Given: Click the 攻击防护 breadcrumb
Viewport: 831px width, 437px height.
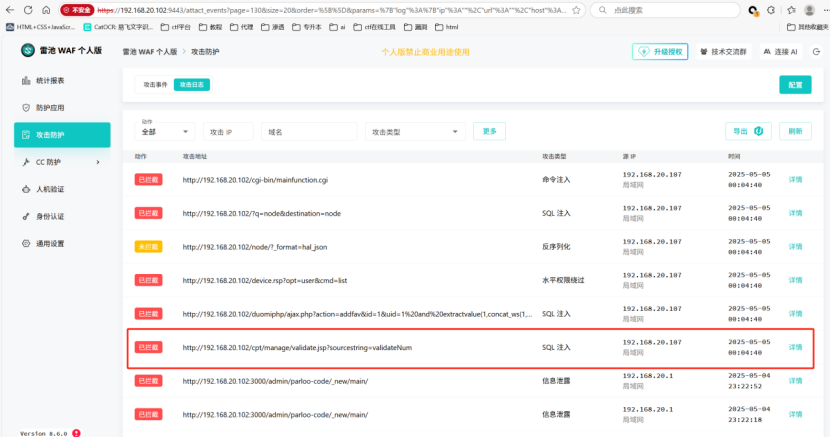Looking at the screenshot, I should tap(205, 52).
